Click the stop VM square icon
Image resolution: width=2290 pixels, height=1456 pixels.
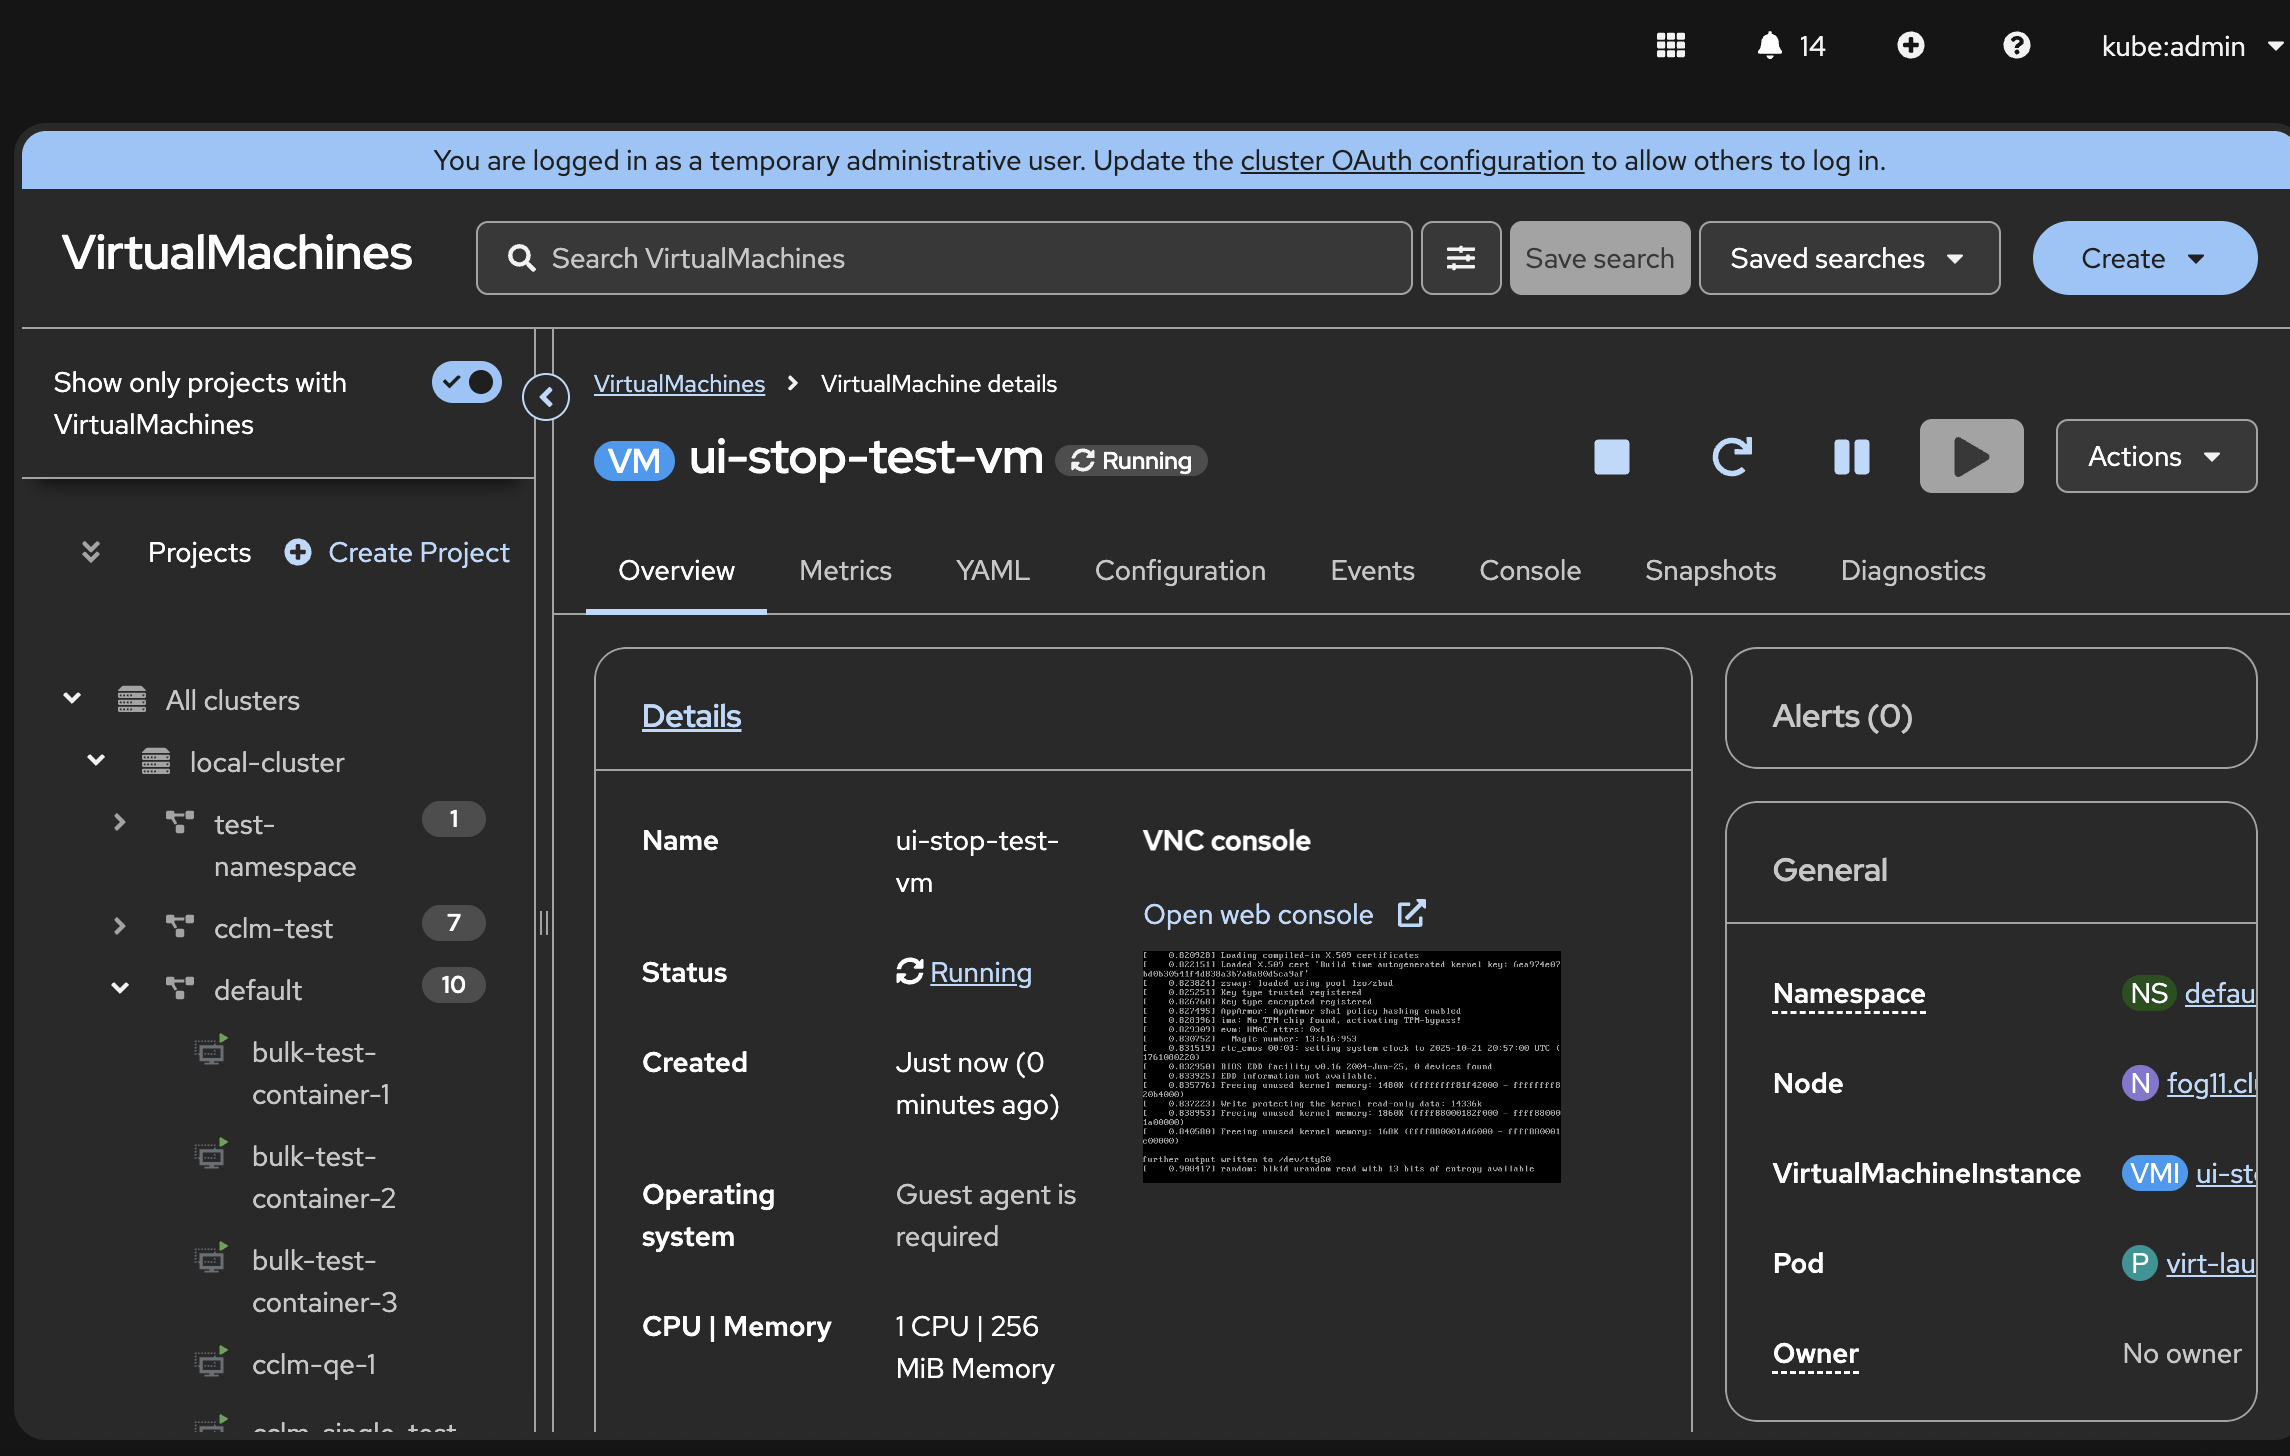coord(1611,457)
